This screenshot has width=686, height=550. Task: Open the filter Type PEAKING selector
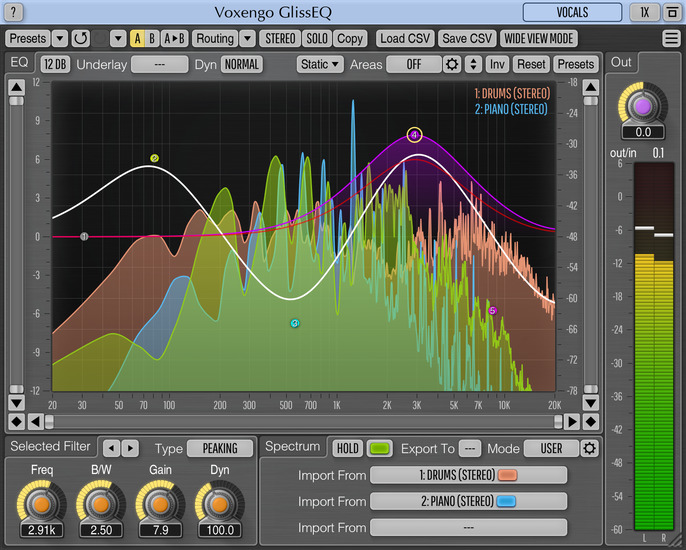(220, 448)
